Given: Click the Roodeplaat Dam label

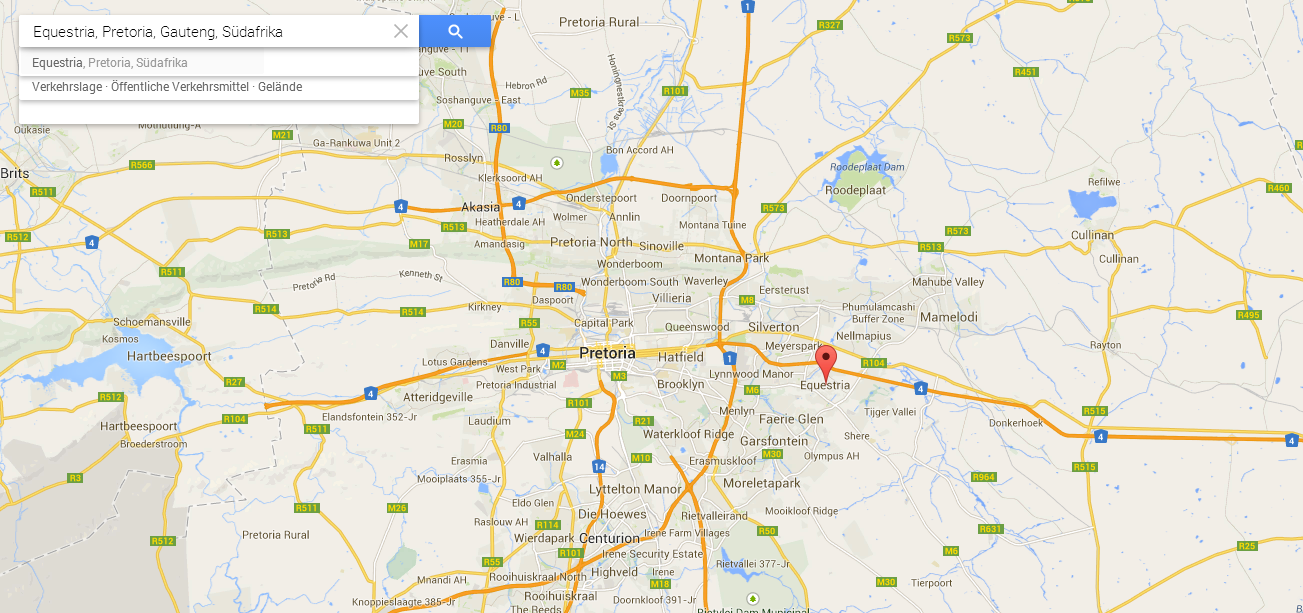Looking at the screenshot, I should coord(867,166).
